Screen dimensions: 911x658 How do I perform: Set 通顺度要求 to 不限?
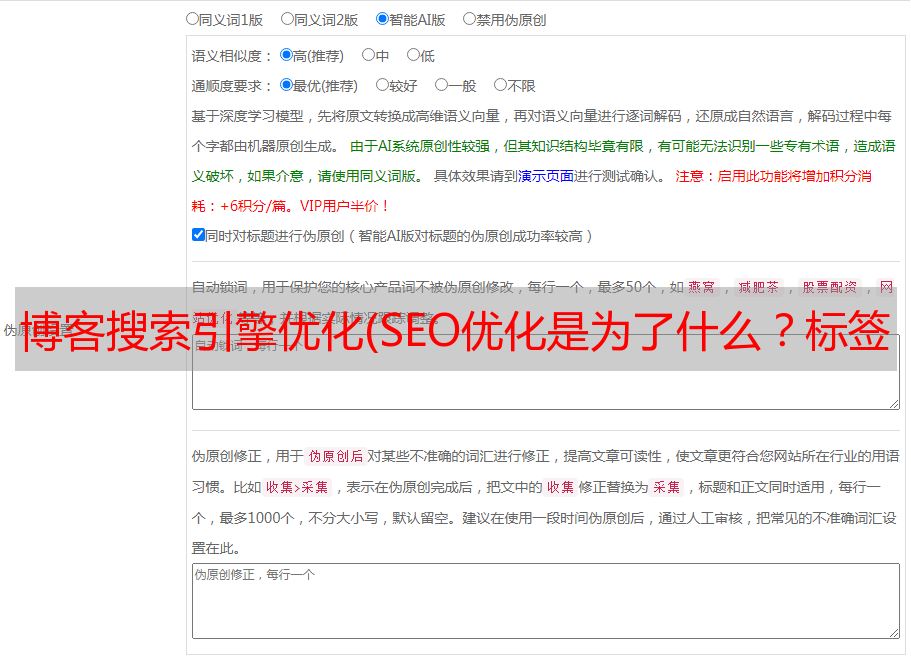500,85
